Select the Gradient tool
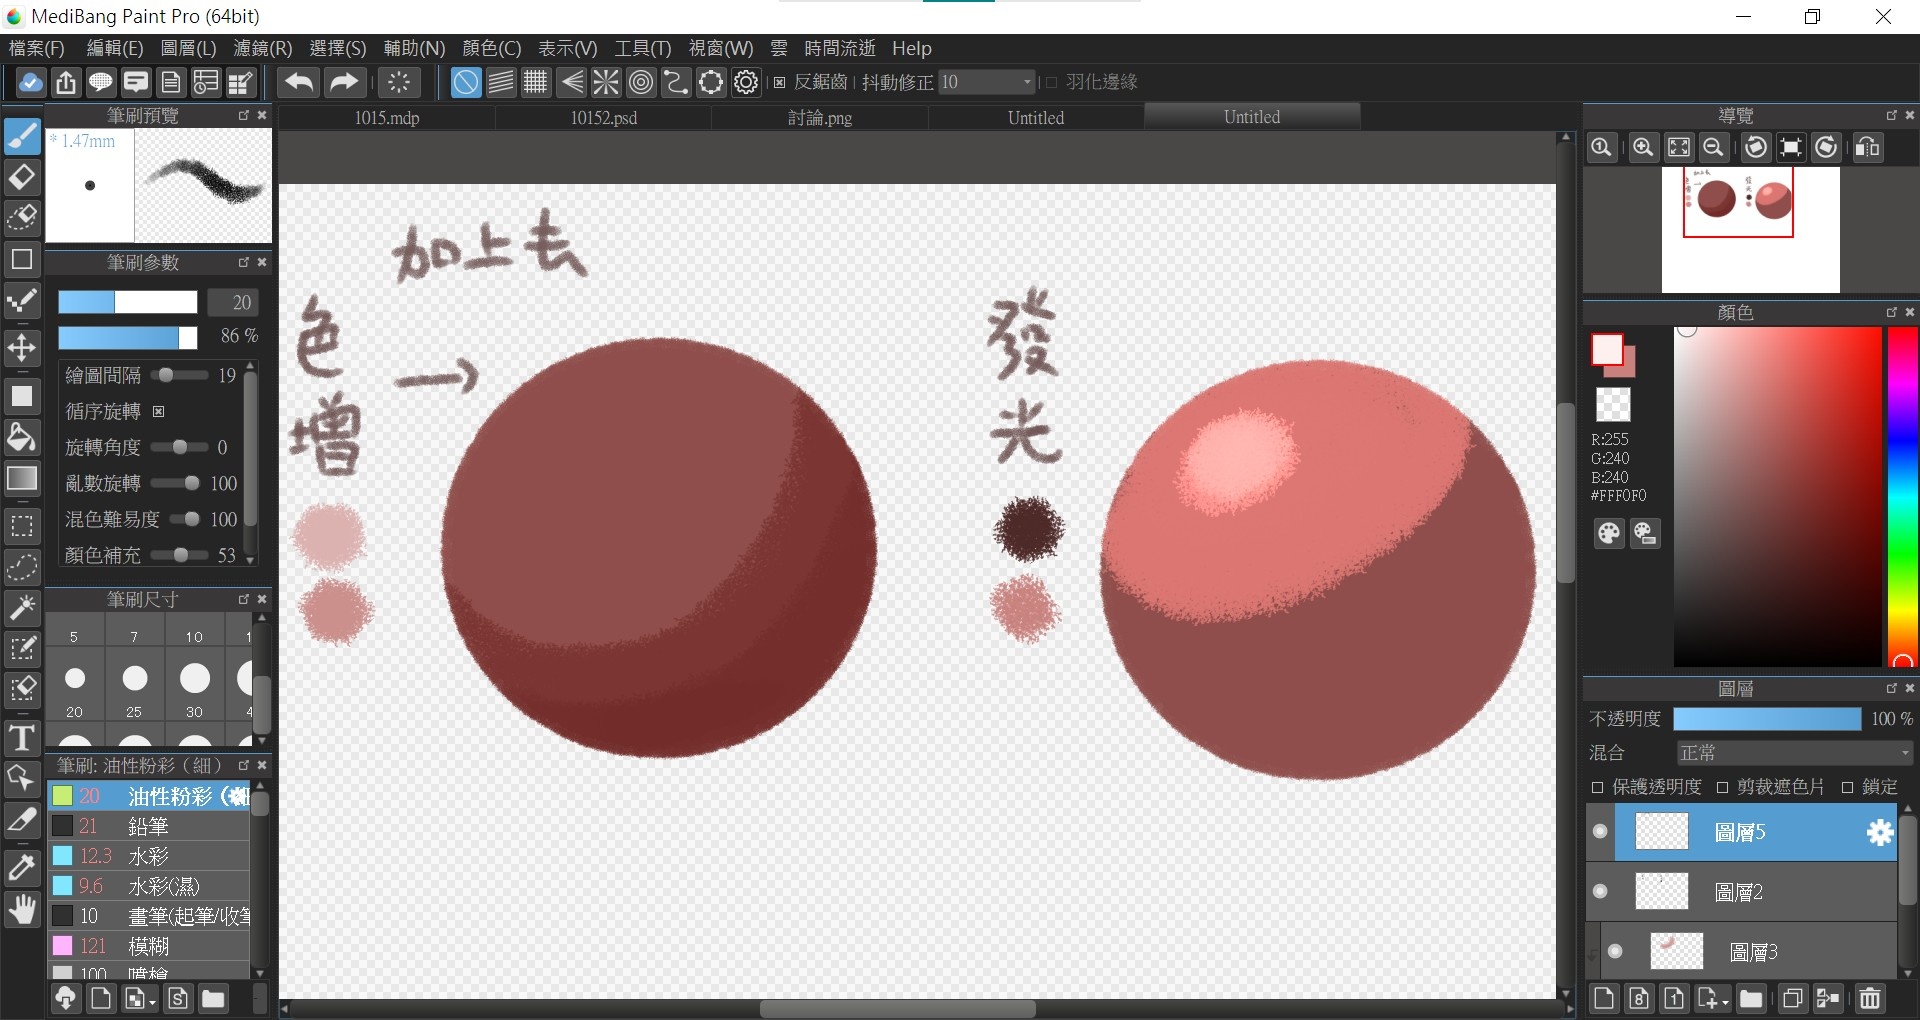The width and height of the screenshot is (1920, 1020). [22, 478]
